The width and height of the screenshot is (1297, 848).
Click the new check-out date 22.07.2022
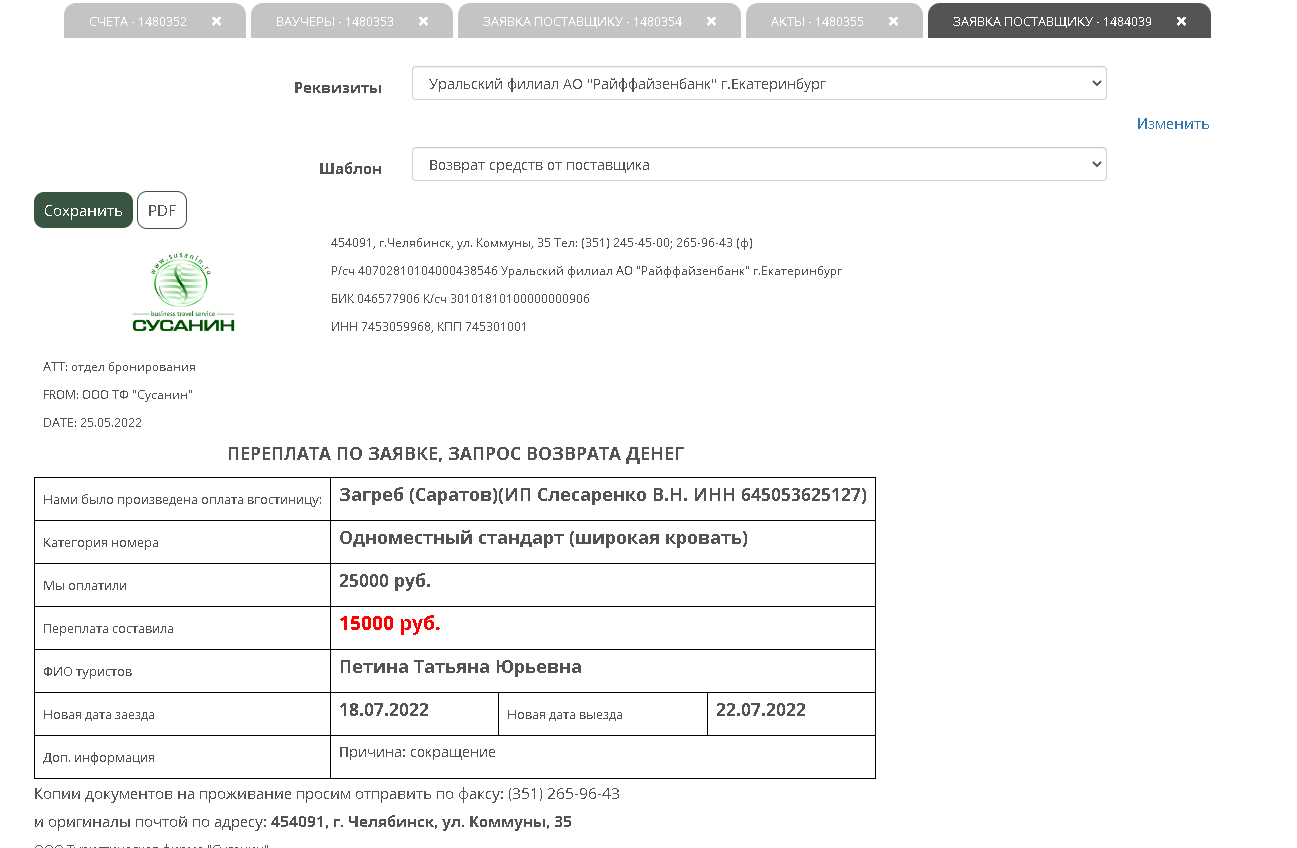761,710
